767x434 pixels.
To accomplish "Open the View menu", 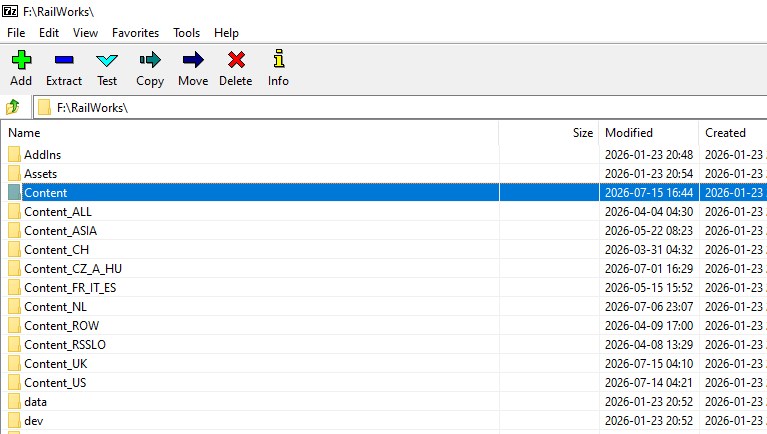I will pyautogui.click(x=86, y=33).
